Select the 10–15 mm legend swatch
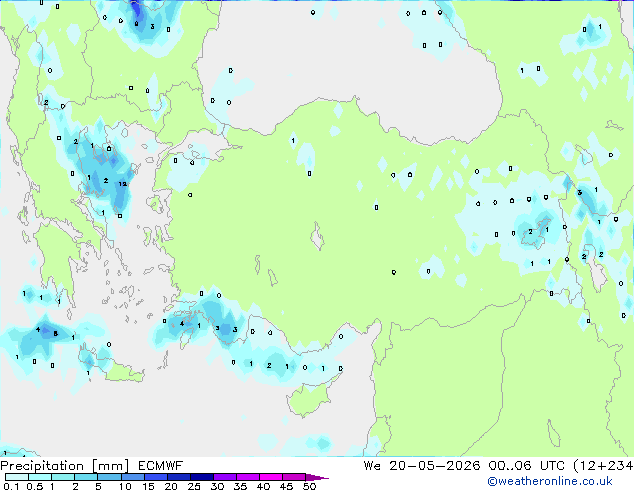This screenshot has height=490, width=634. pyautogui.click(x=133, y=477)
